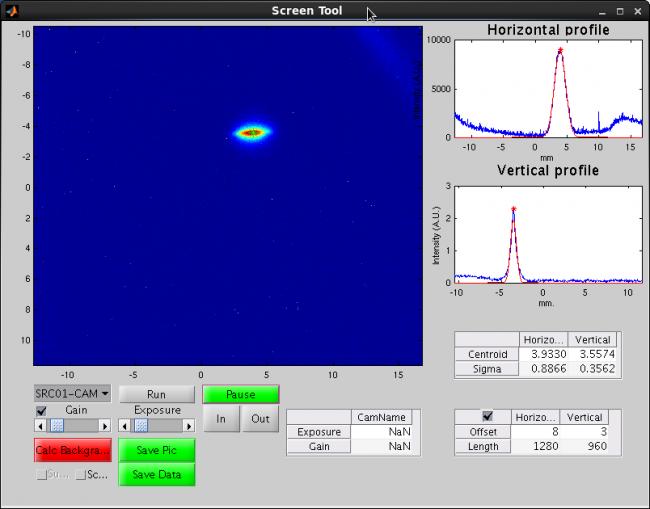Screen dimensions: 650x509
Task: Toggle checkbox in Offset/Length table header
Action: point(487,417)
